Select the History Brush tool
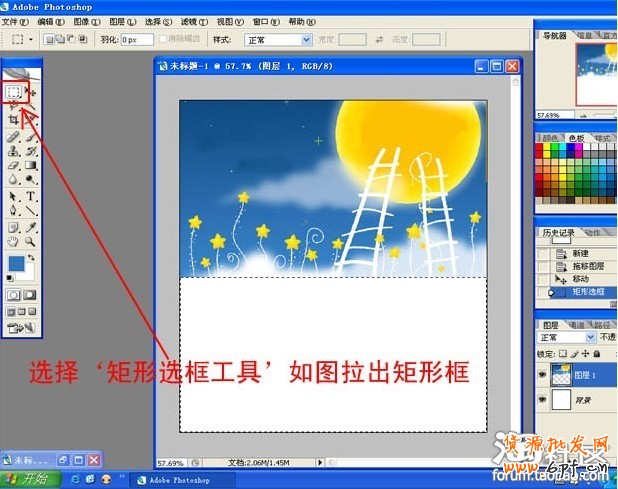The height and width of the screenshot is (489, 618). click(31, 151)
